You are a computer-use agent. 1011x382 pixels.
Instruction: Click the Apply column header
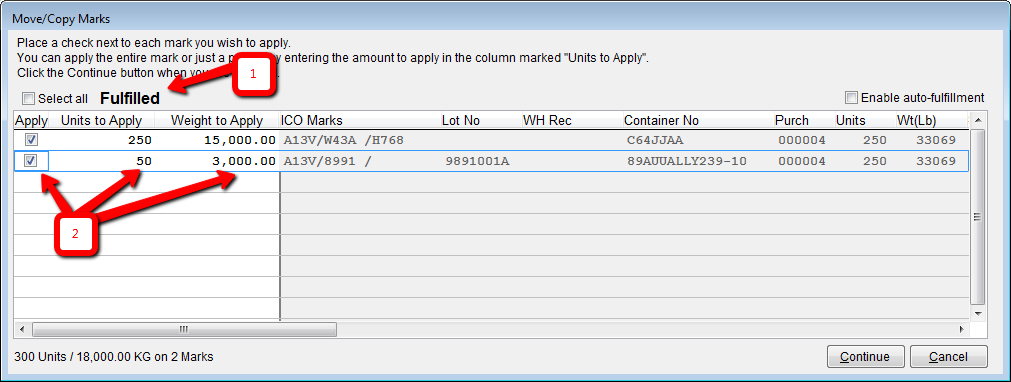click(32, 121)
